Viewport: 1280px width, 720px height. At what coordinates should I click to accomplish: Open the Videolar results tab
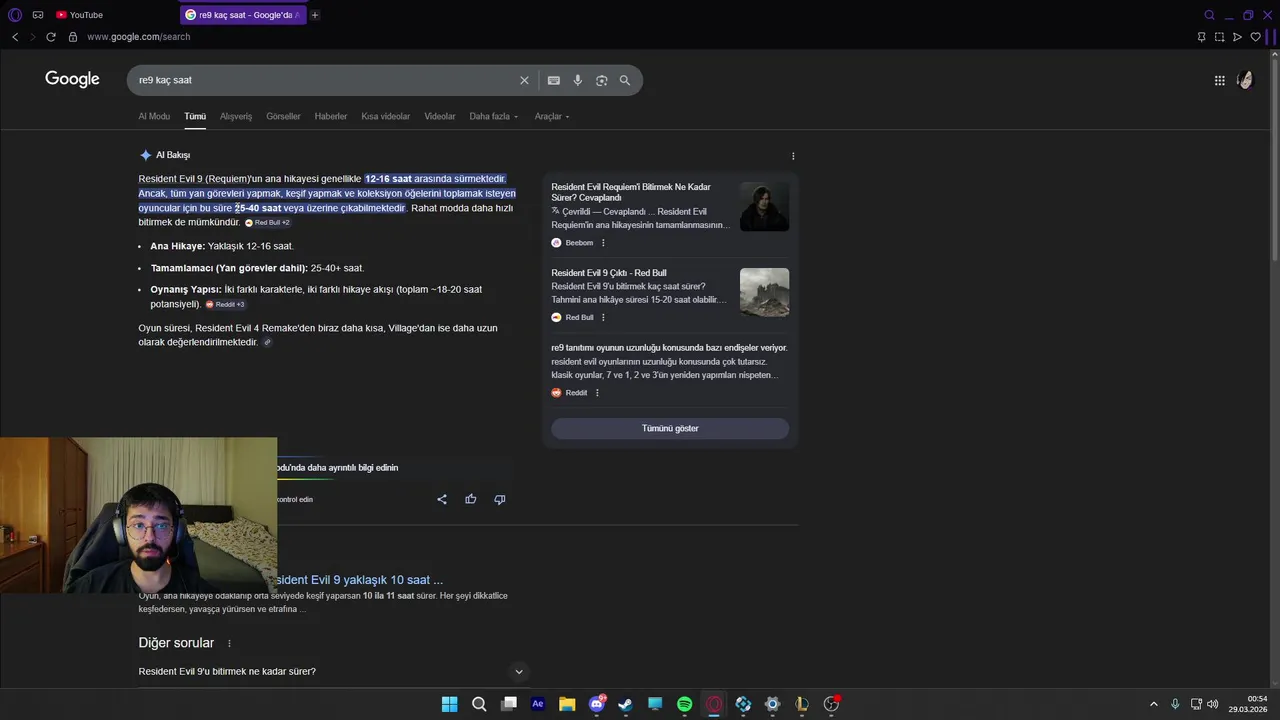(440, 116)
